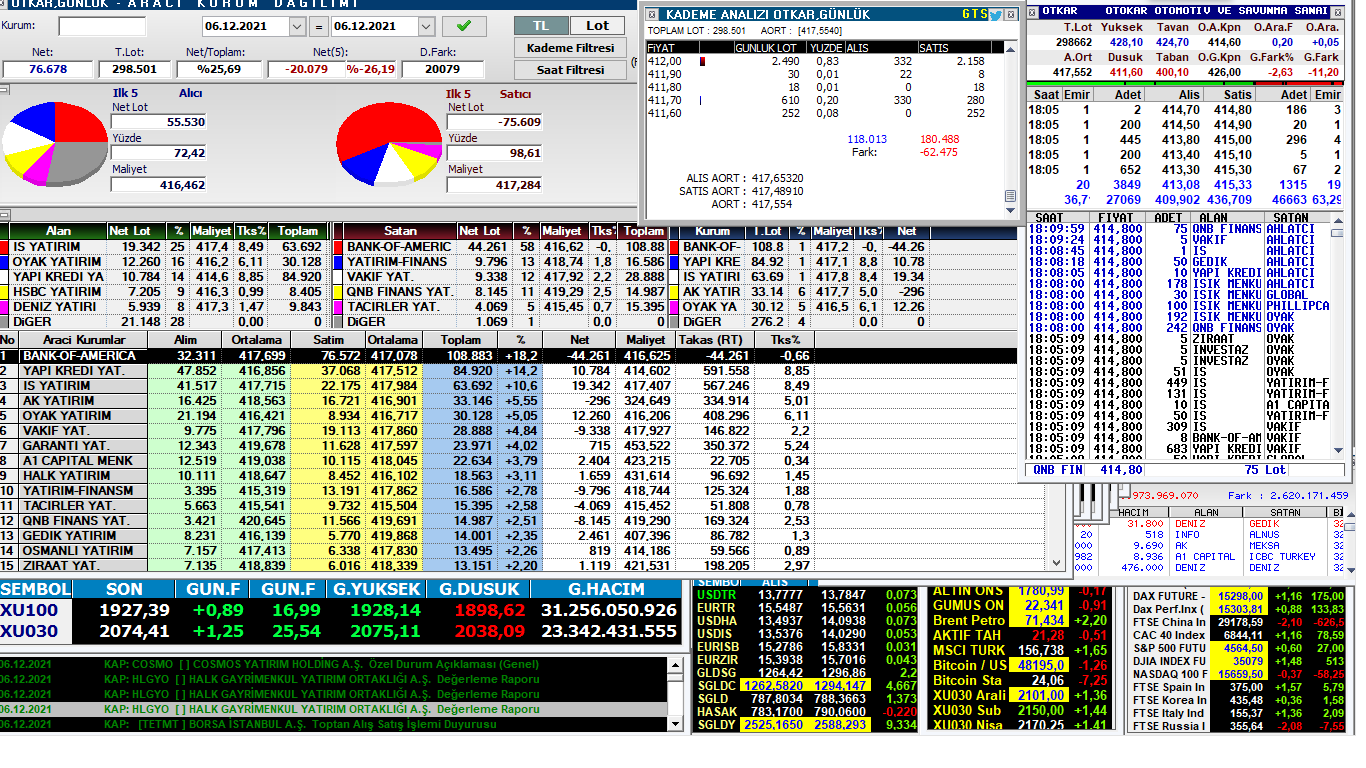
Task: Click the Twitter bird icon in Kademe Analizi
Action: [996, 14]
